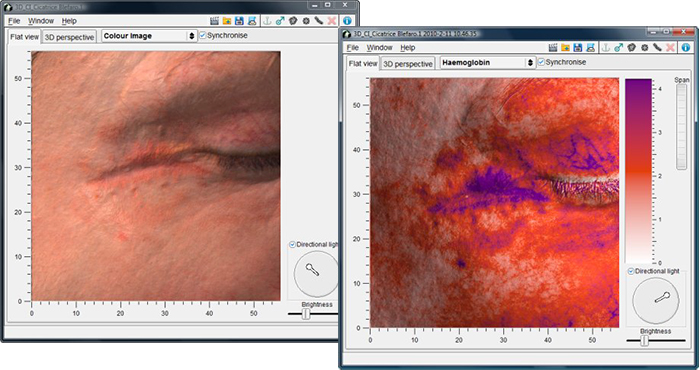Toggle Directional light checkbox in Colour Image window
This screenshot has width=700, height=370.
point(292,245)
